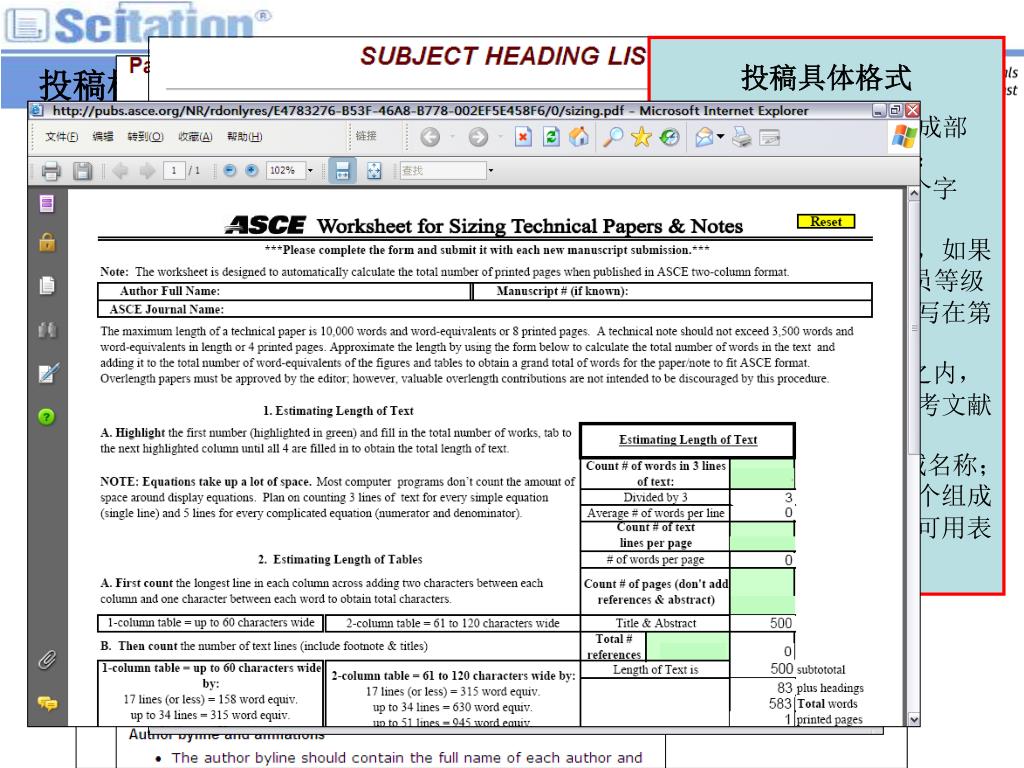Open the Comments speech bubble icon
The image size is (1024, 768).
47,703
